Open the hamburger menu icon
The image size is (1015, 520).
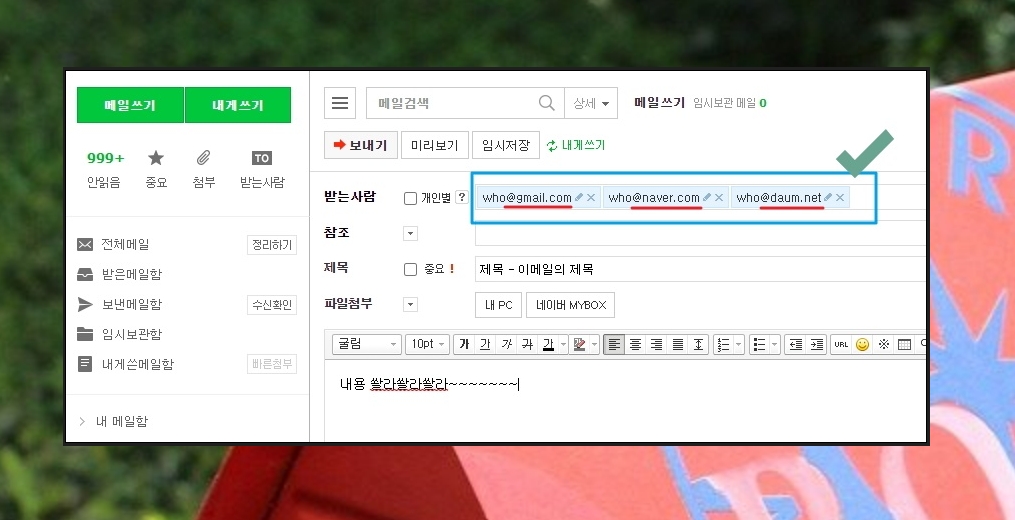click(x=340, y=103)
